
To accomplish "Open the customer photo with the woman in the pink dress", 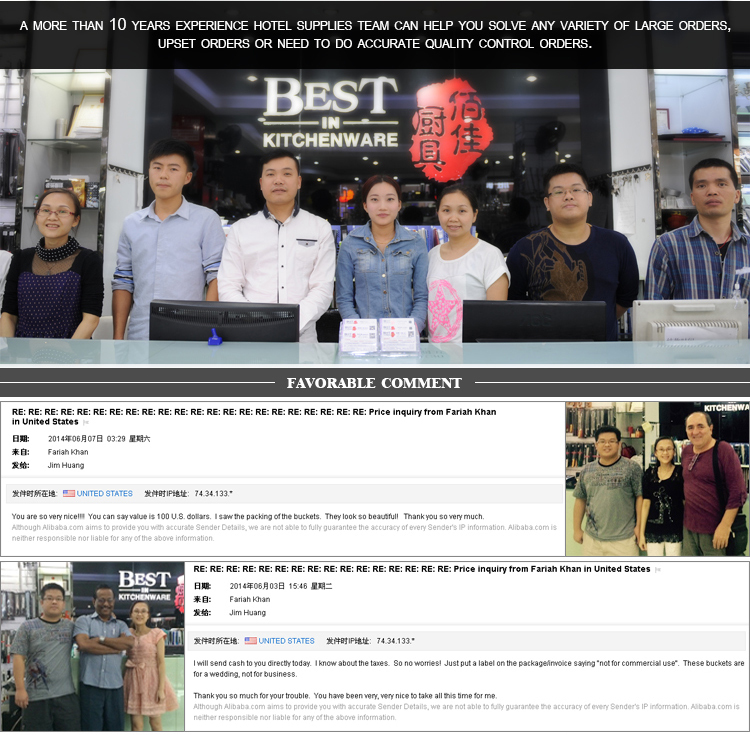I will (x=93, y=646).
